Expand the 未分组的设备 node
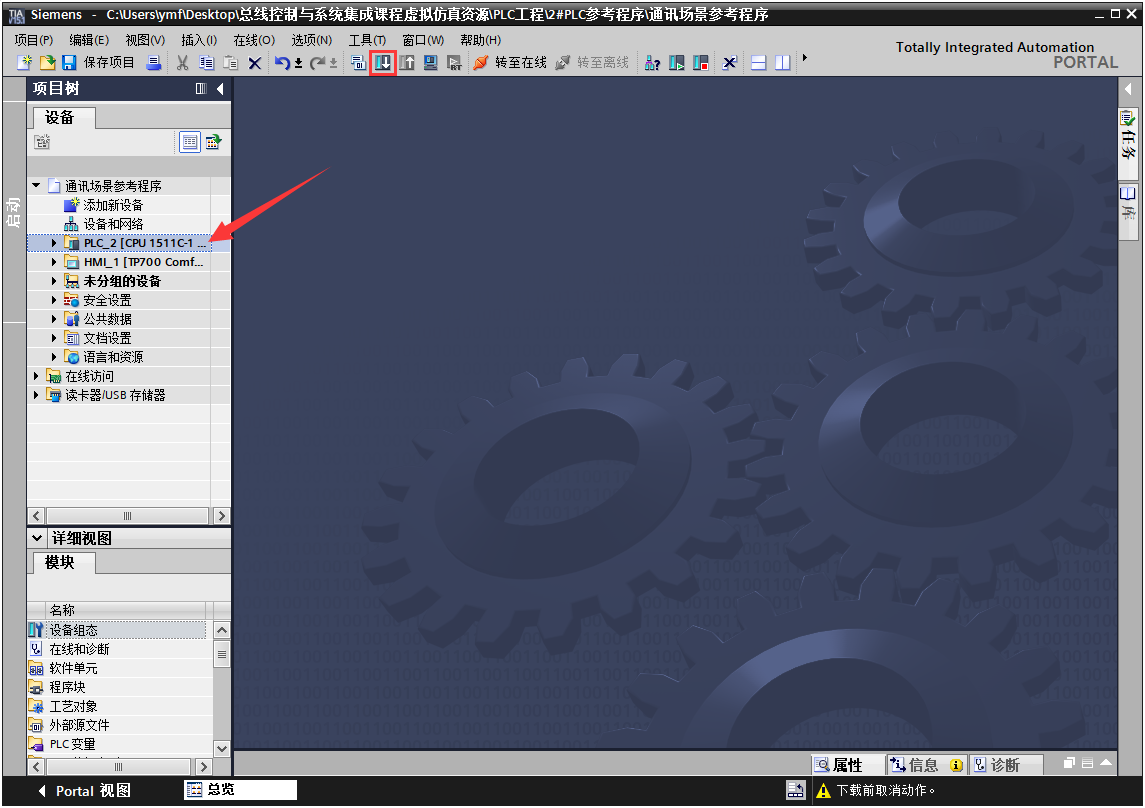This screenshot has width=1145, height=808. point(54,280)
